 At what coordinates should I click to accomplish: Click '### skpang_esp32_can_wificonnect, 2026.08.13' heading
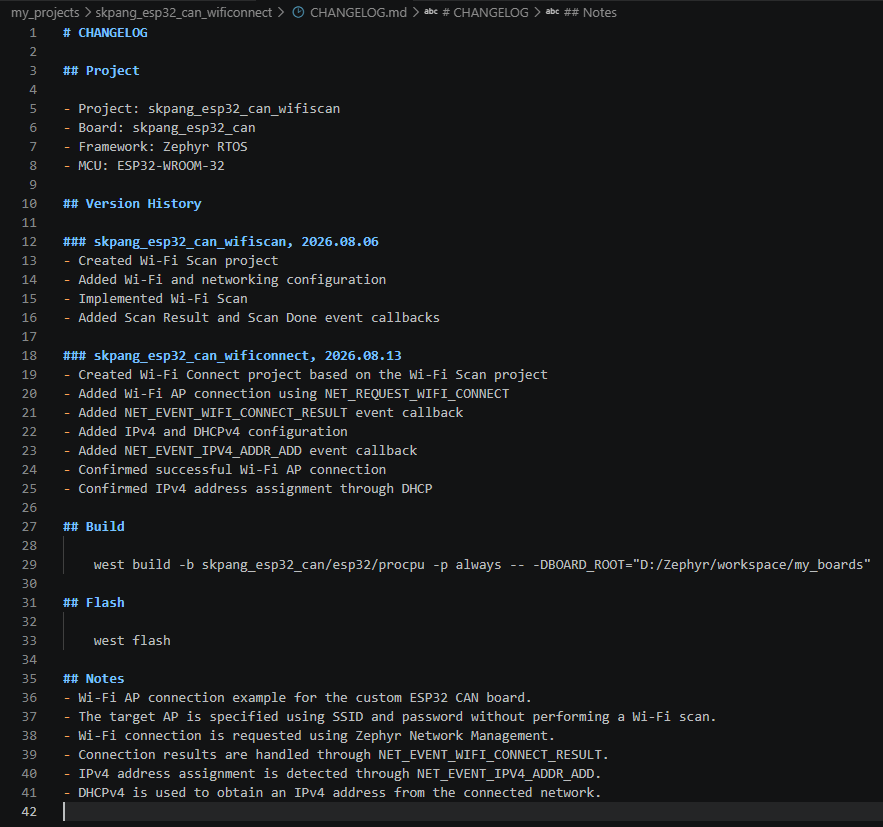pyautogui.click(x=233, y=356)
